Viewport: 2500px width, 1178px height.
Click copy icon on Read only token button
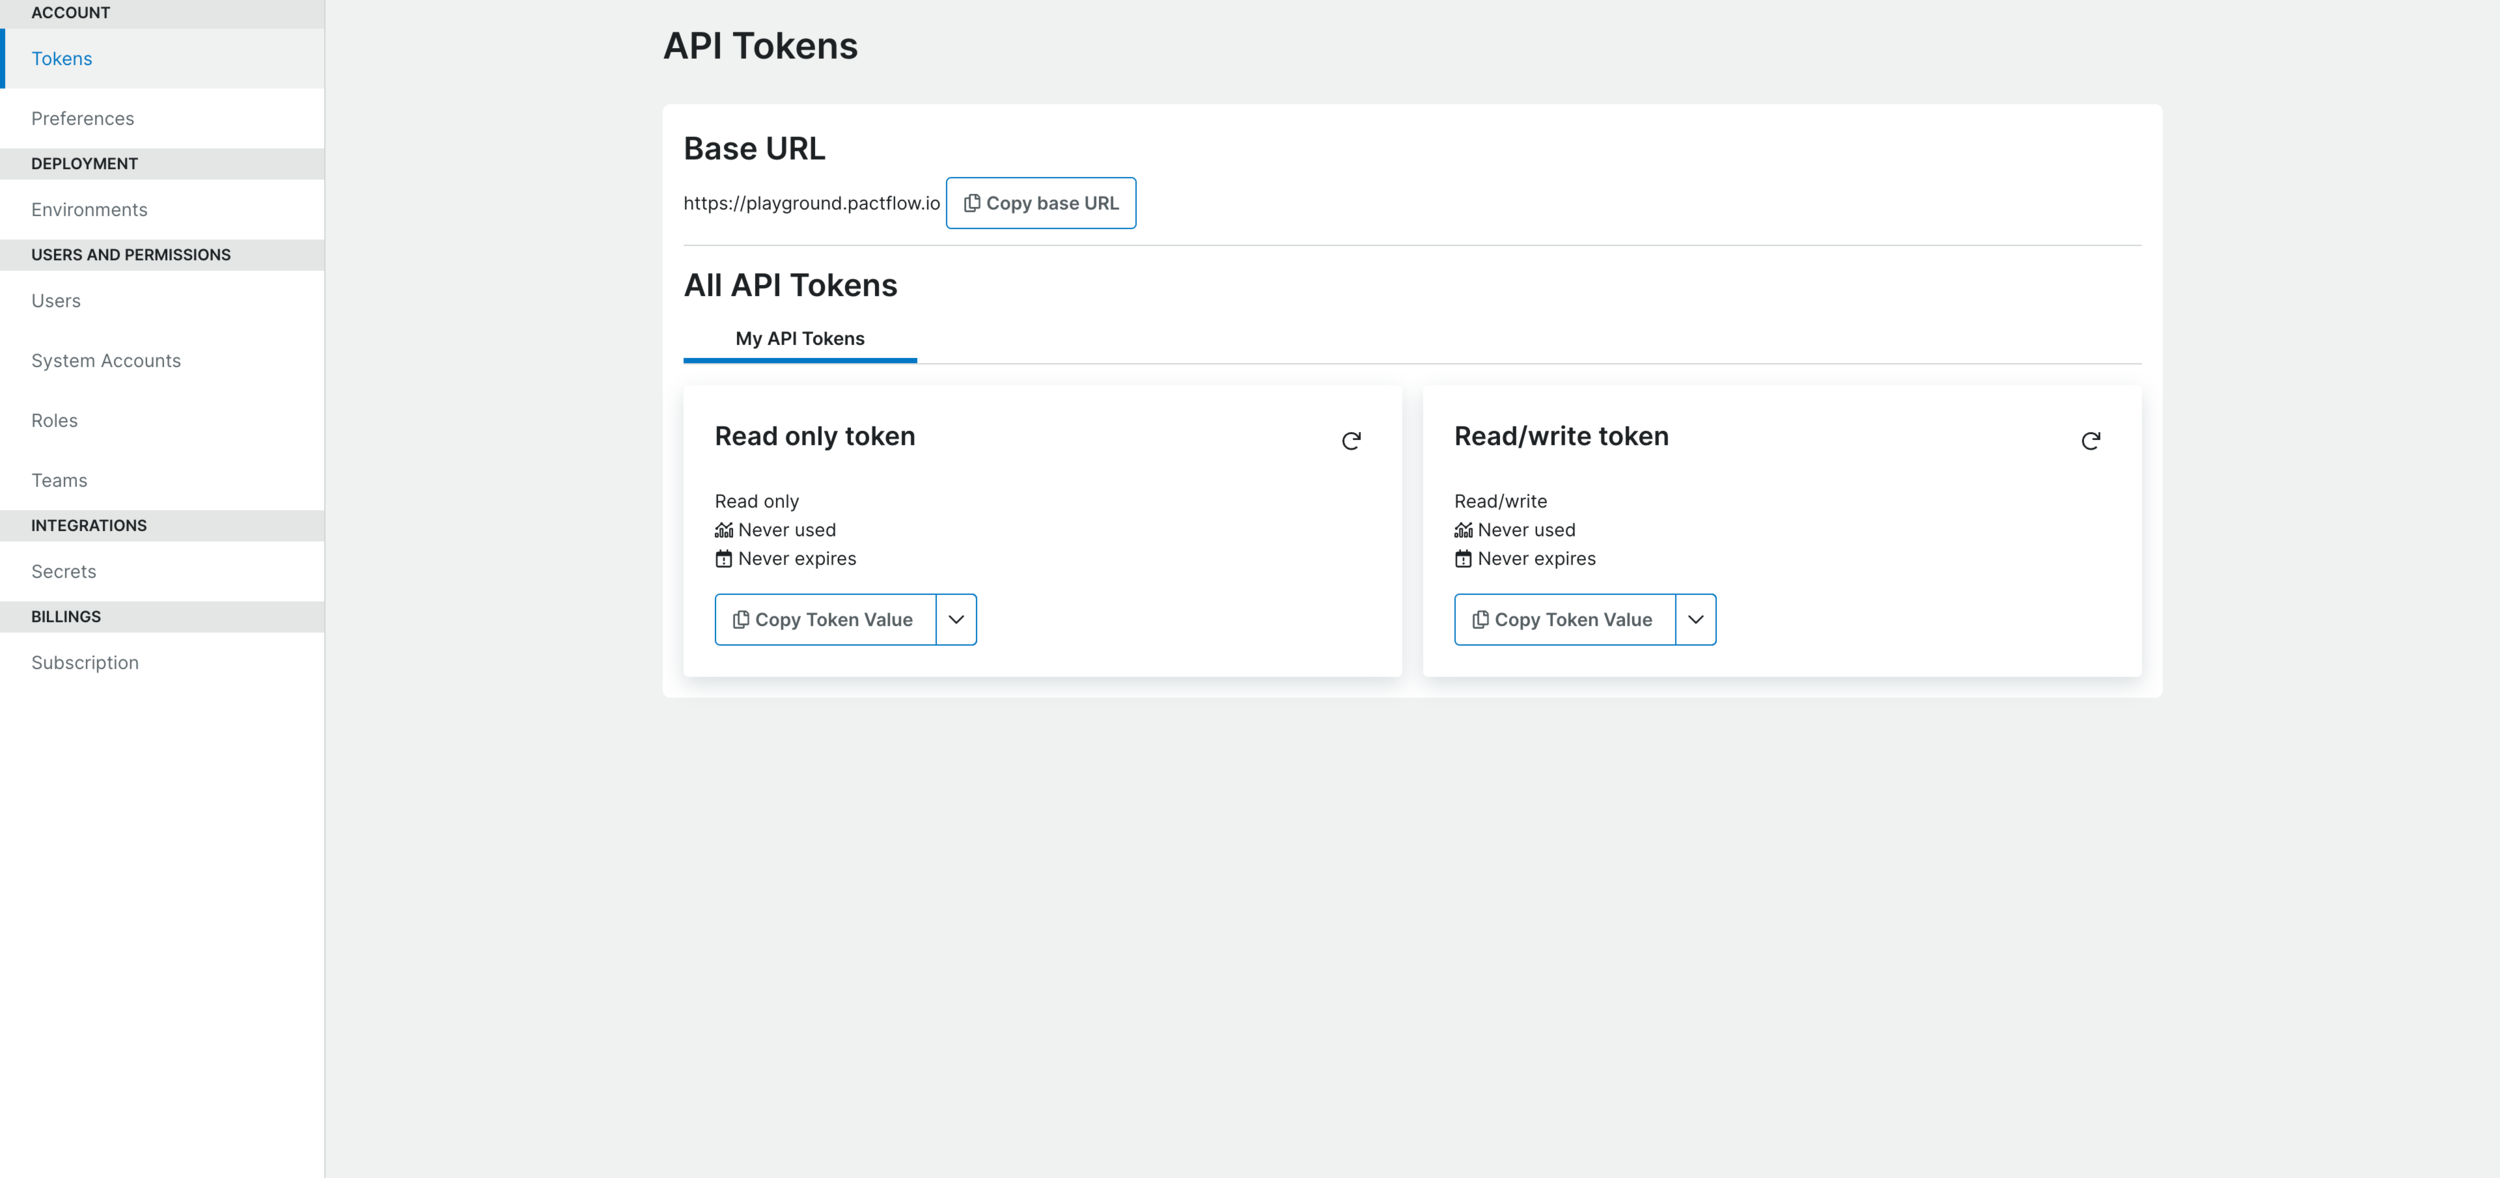point(741,620)
